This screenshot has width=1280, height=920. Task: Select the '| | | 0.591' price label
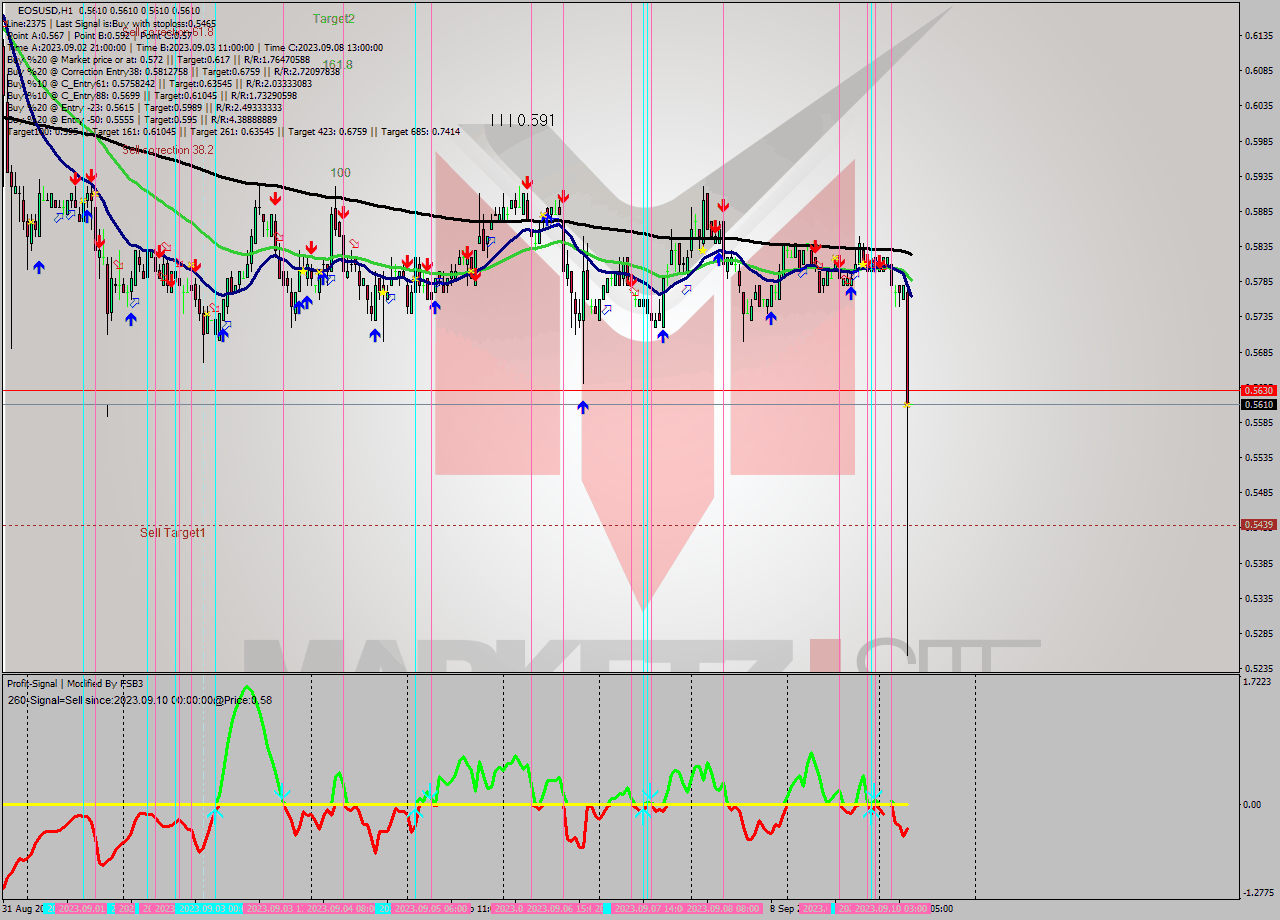(x=522, y=120)
